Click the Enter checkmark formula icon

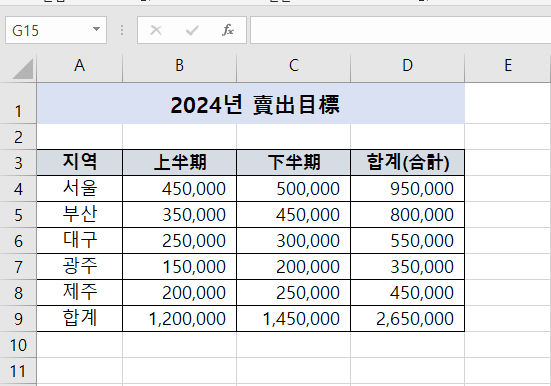tap(192, 30)
